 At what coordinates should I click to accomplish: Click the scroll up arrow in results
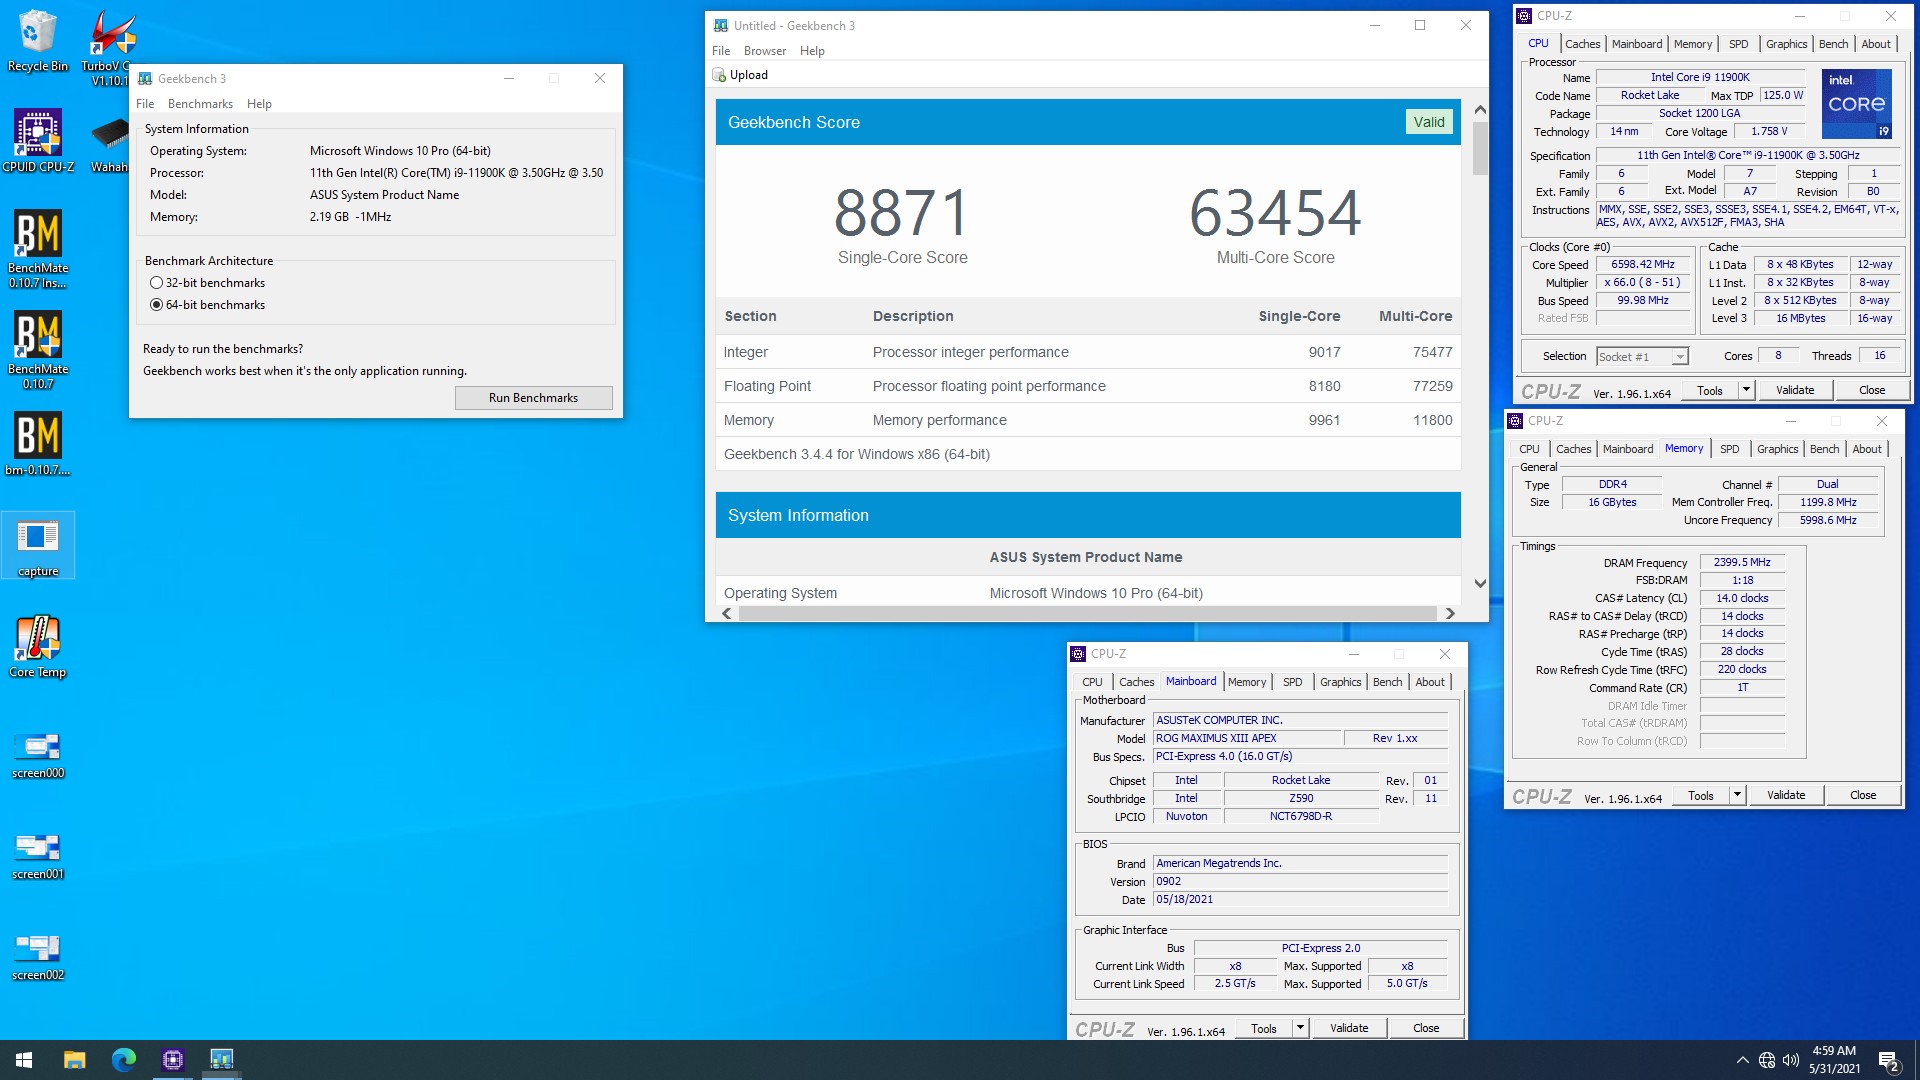pyautogui.click(x=1480, y=109)
